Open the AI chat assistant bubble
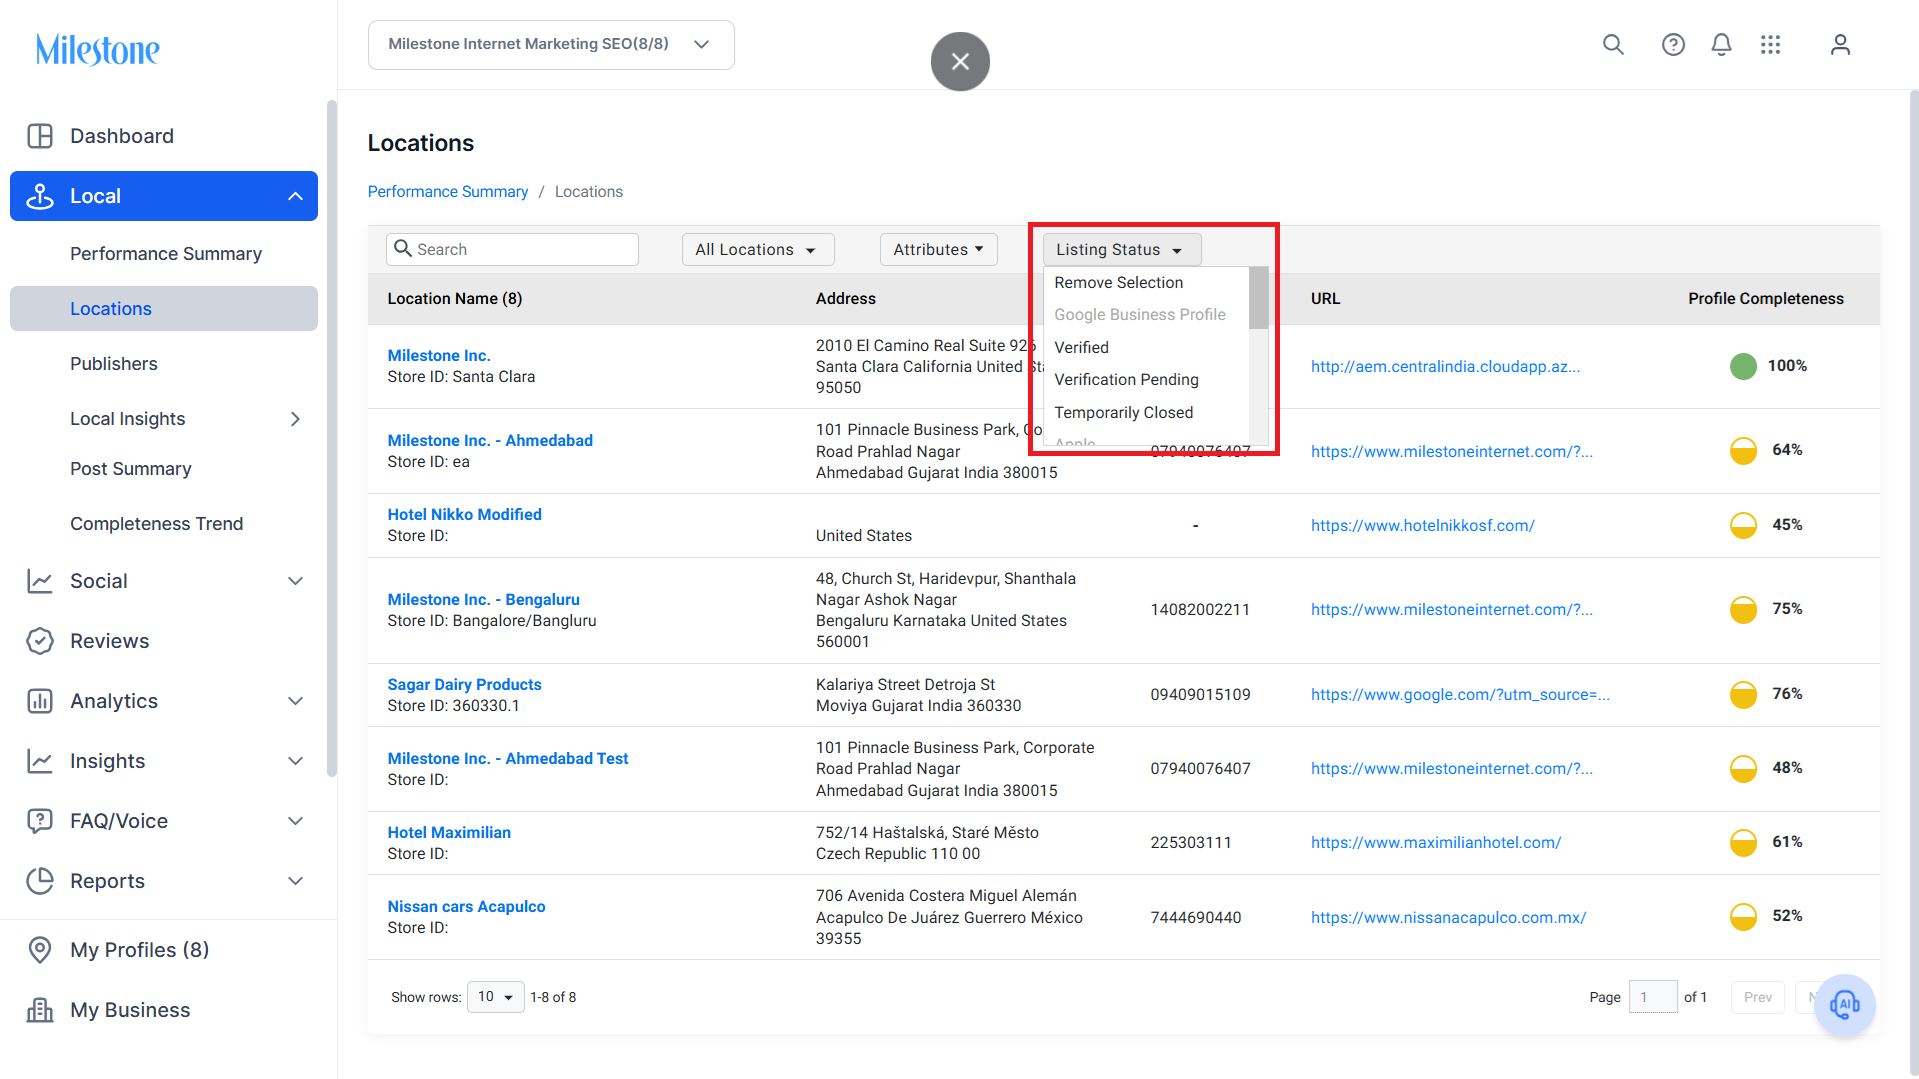 coord(1845,1004)
